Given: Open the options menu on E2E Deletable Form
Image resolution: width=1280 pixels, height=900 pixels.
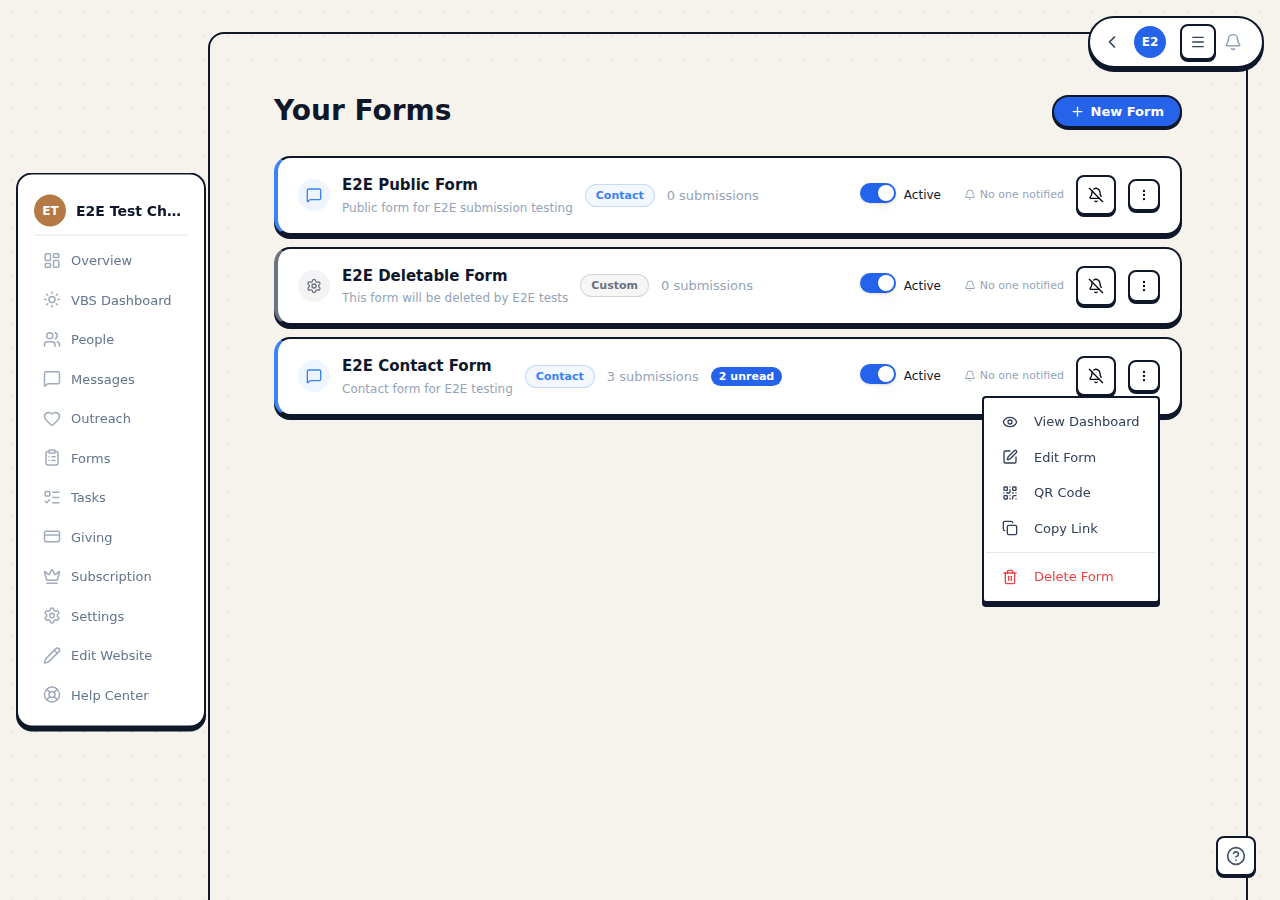Looking at the screenshot, I should (1143, 286).
